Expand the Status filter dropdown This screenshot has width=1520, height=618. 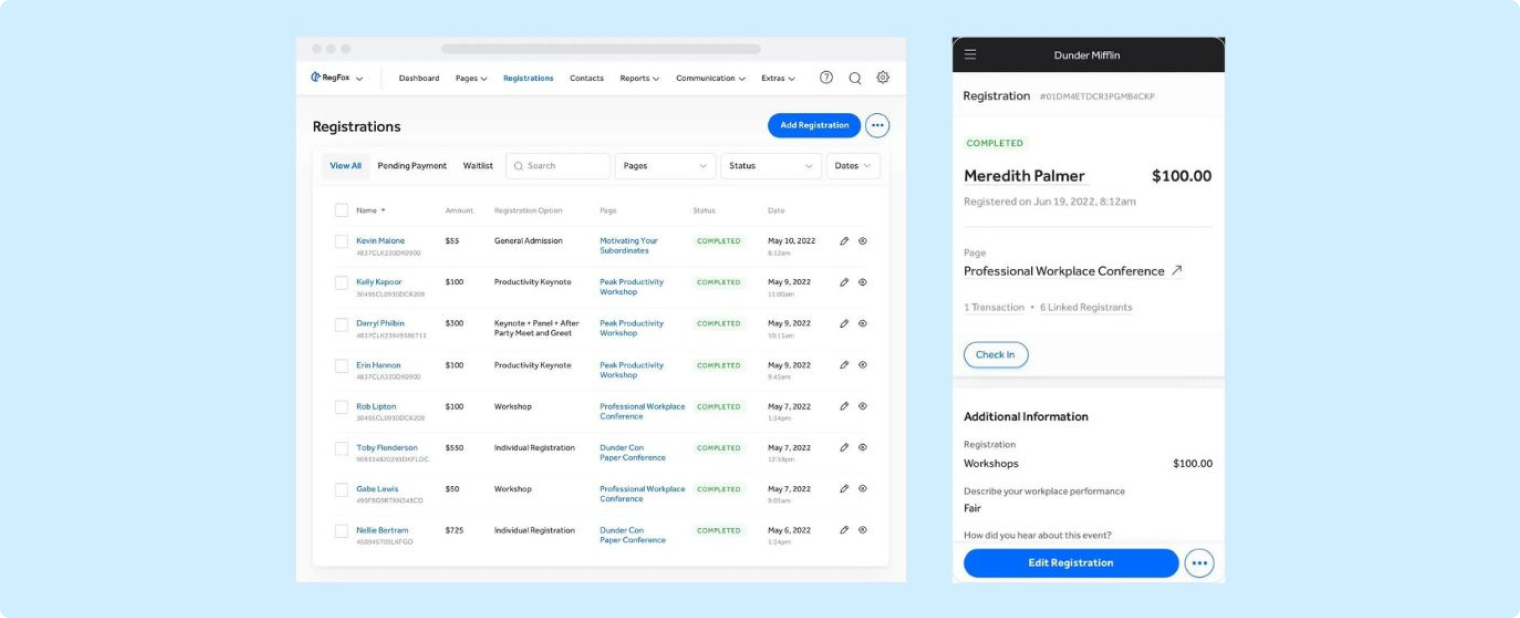[771, 165]
